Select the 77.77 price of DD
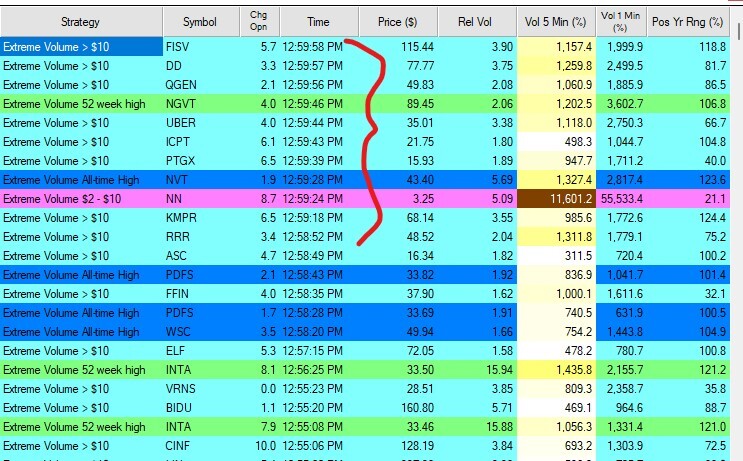 click(x=420, y=66)
